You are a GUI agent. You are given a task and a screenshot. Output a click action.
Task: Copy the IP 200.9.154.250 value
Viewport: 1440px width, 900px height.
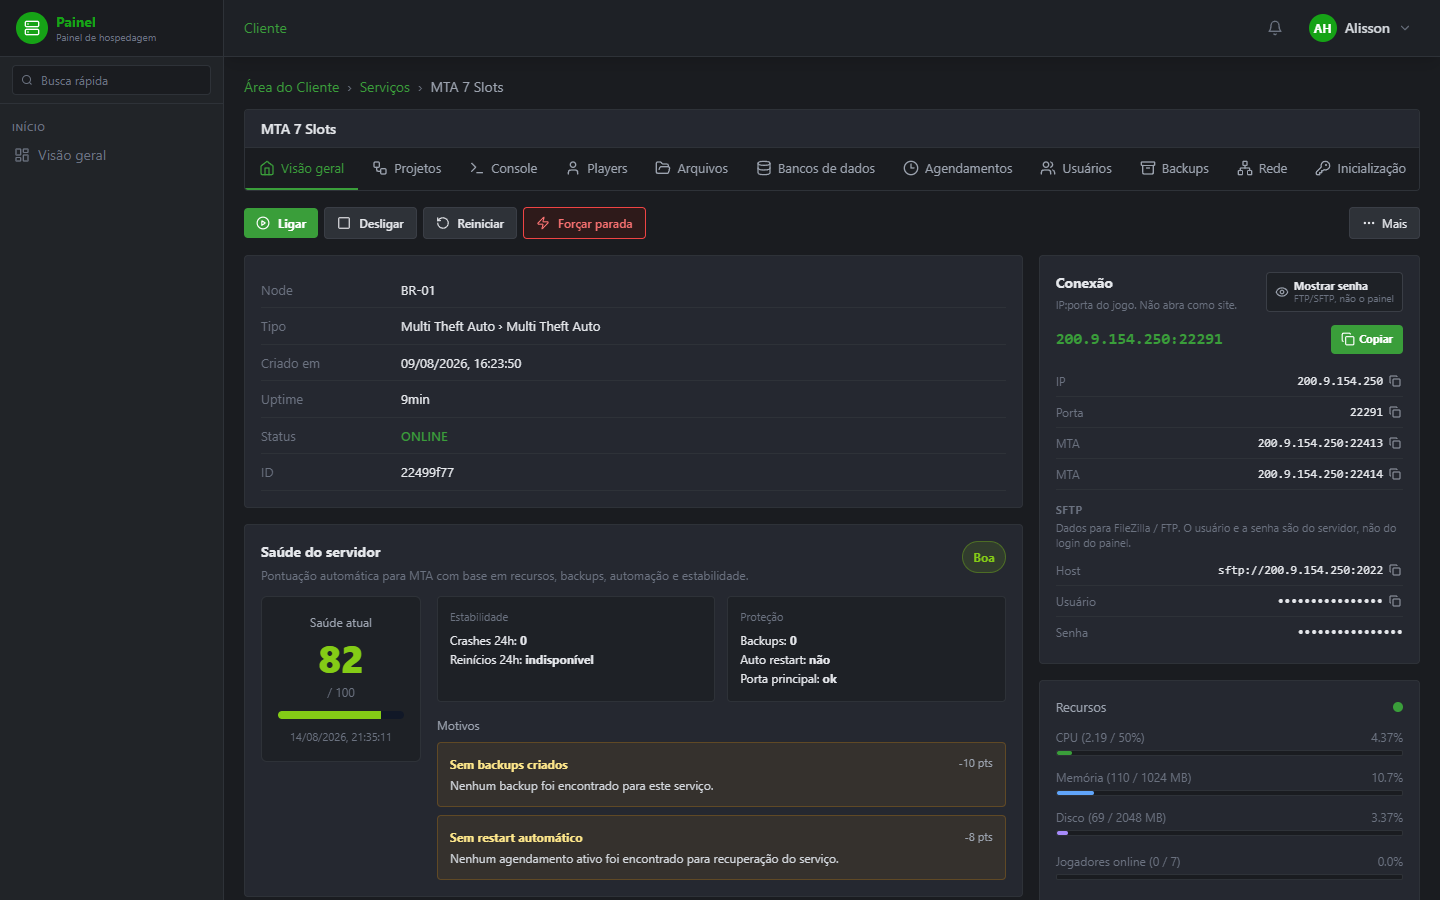tap(1395, 381)
